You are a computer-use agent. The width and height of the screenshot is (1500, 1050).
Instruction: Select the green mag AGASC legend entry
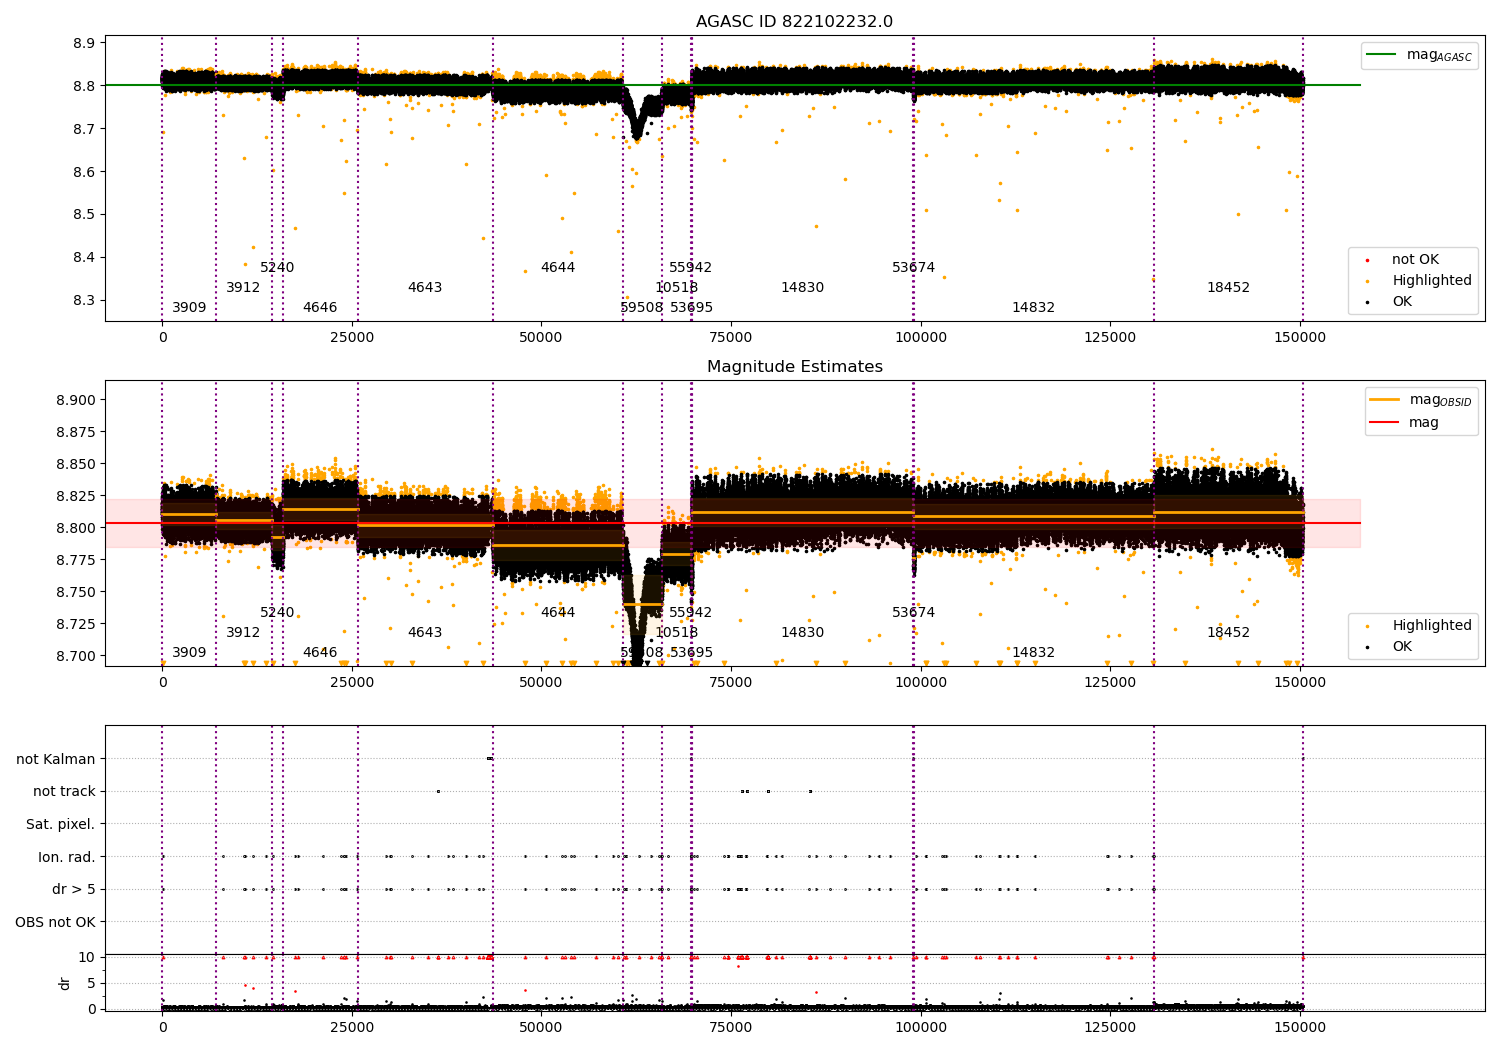pos(1419,55)
